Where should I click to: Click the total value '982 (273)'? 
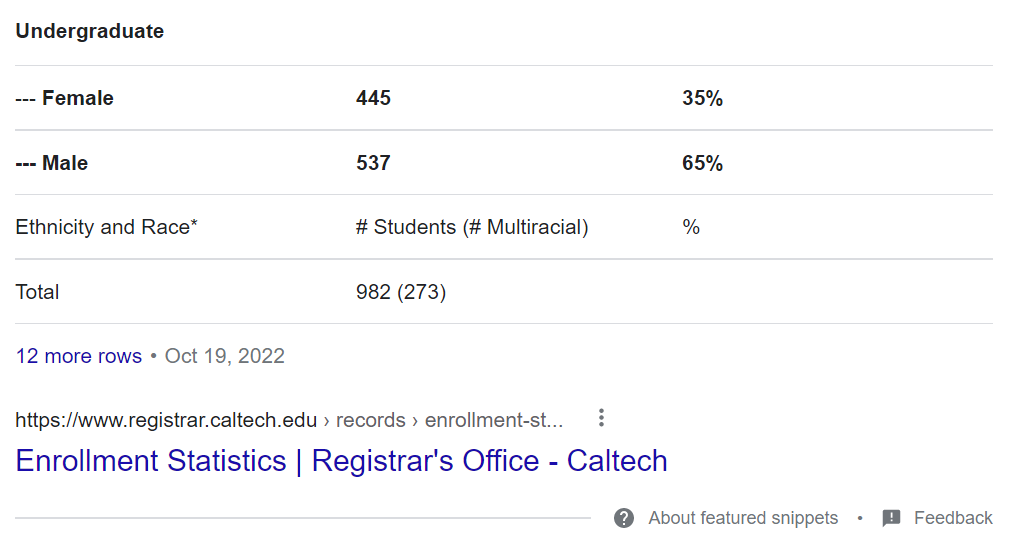coord(401,292)
